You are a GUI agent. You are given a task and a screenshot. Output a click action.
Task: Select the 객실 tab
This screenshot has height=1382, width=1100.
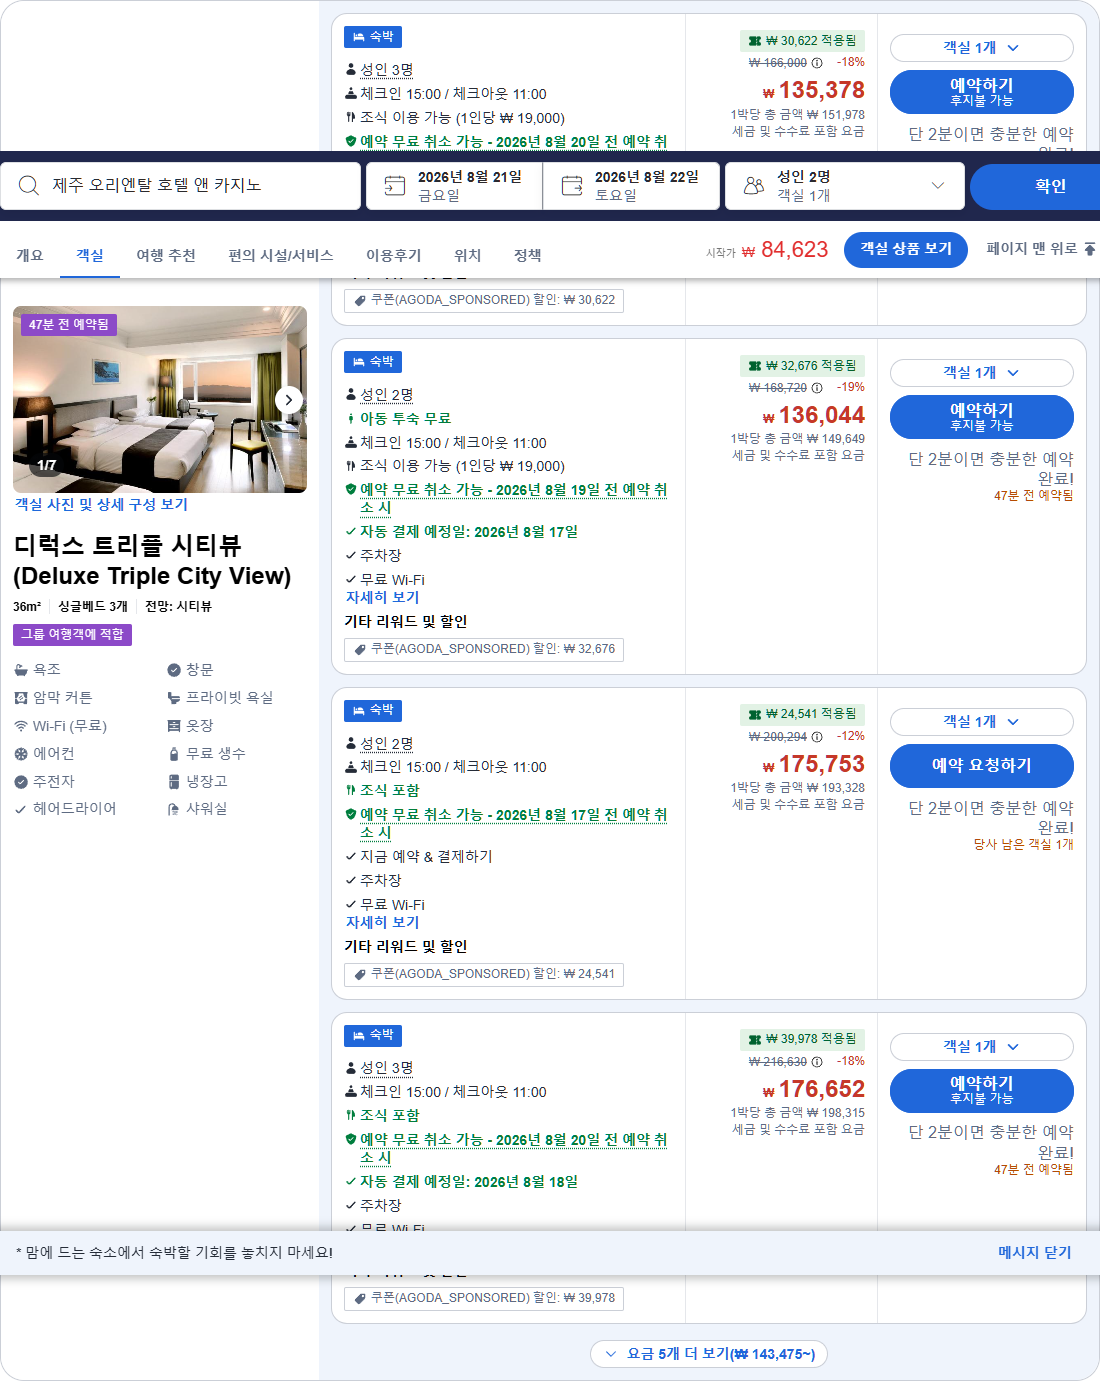(x=90, y=256)
